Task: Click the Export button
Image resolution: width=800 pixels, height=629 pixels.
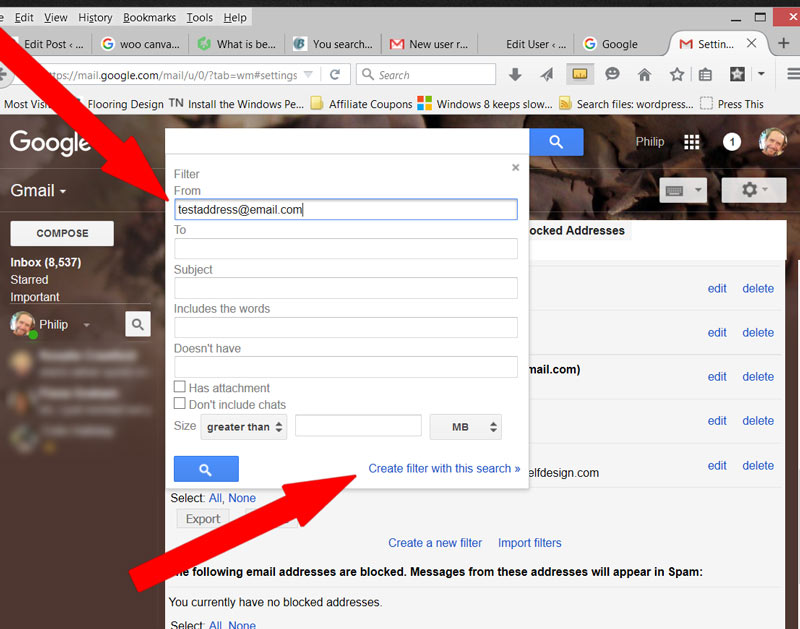Action: coord(203,519)
